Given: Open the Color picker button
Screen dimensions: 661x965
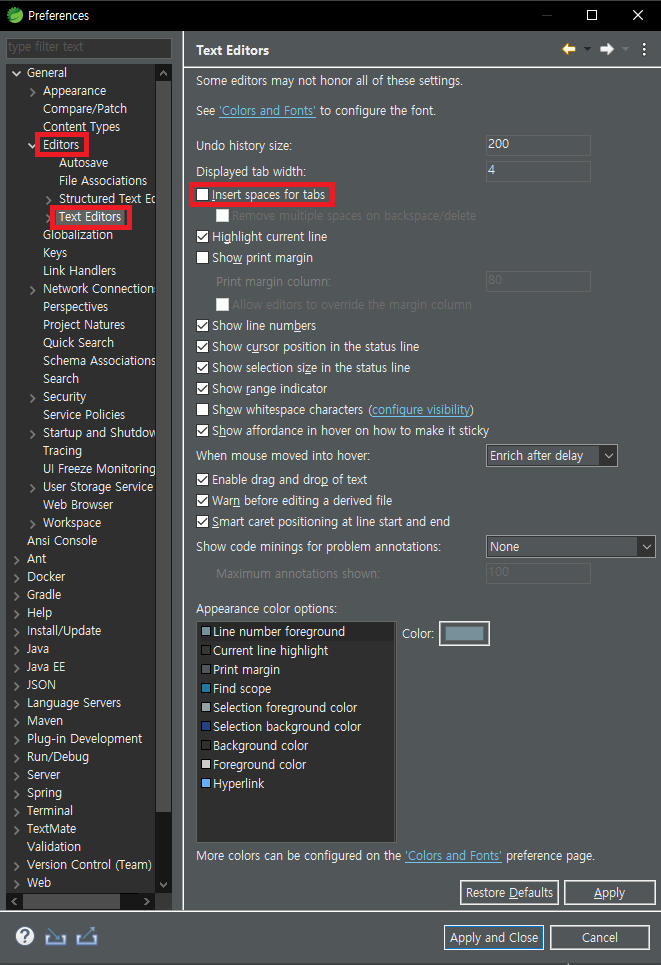Looking at the screenshot, I should tap(464, 634).
